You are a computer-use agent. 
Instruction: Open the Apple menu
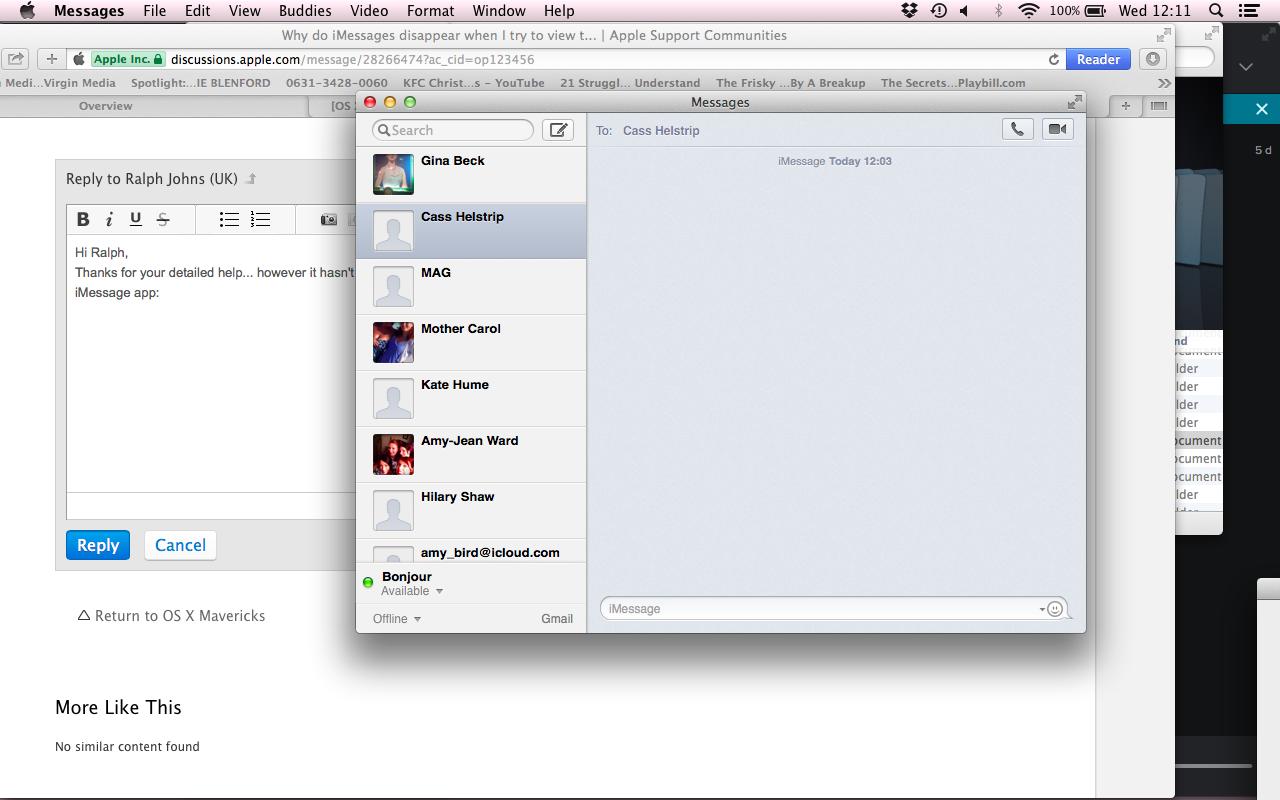coord(27,11)
